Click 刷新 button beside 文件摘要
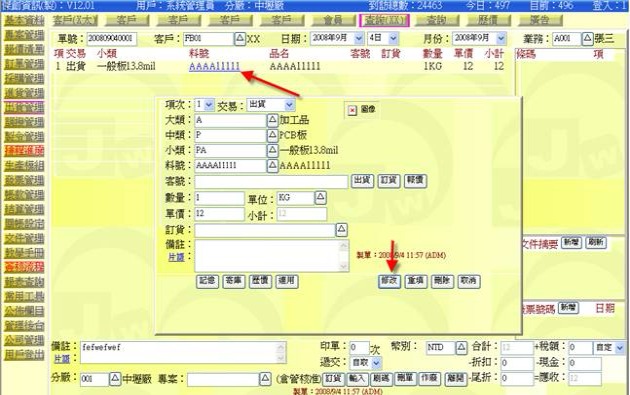630x395 pixels. pyautogui.click(x=596, y=243)
